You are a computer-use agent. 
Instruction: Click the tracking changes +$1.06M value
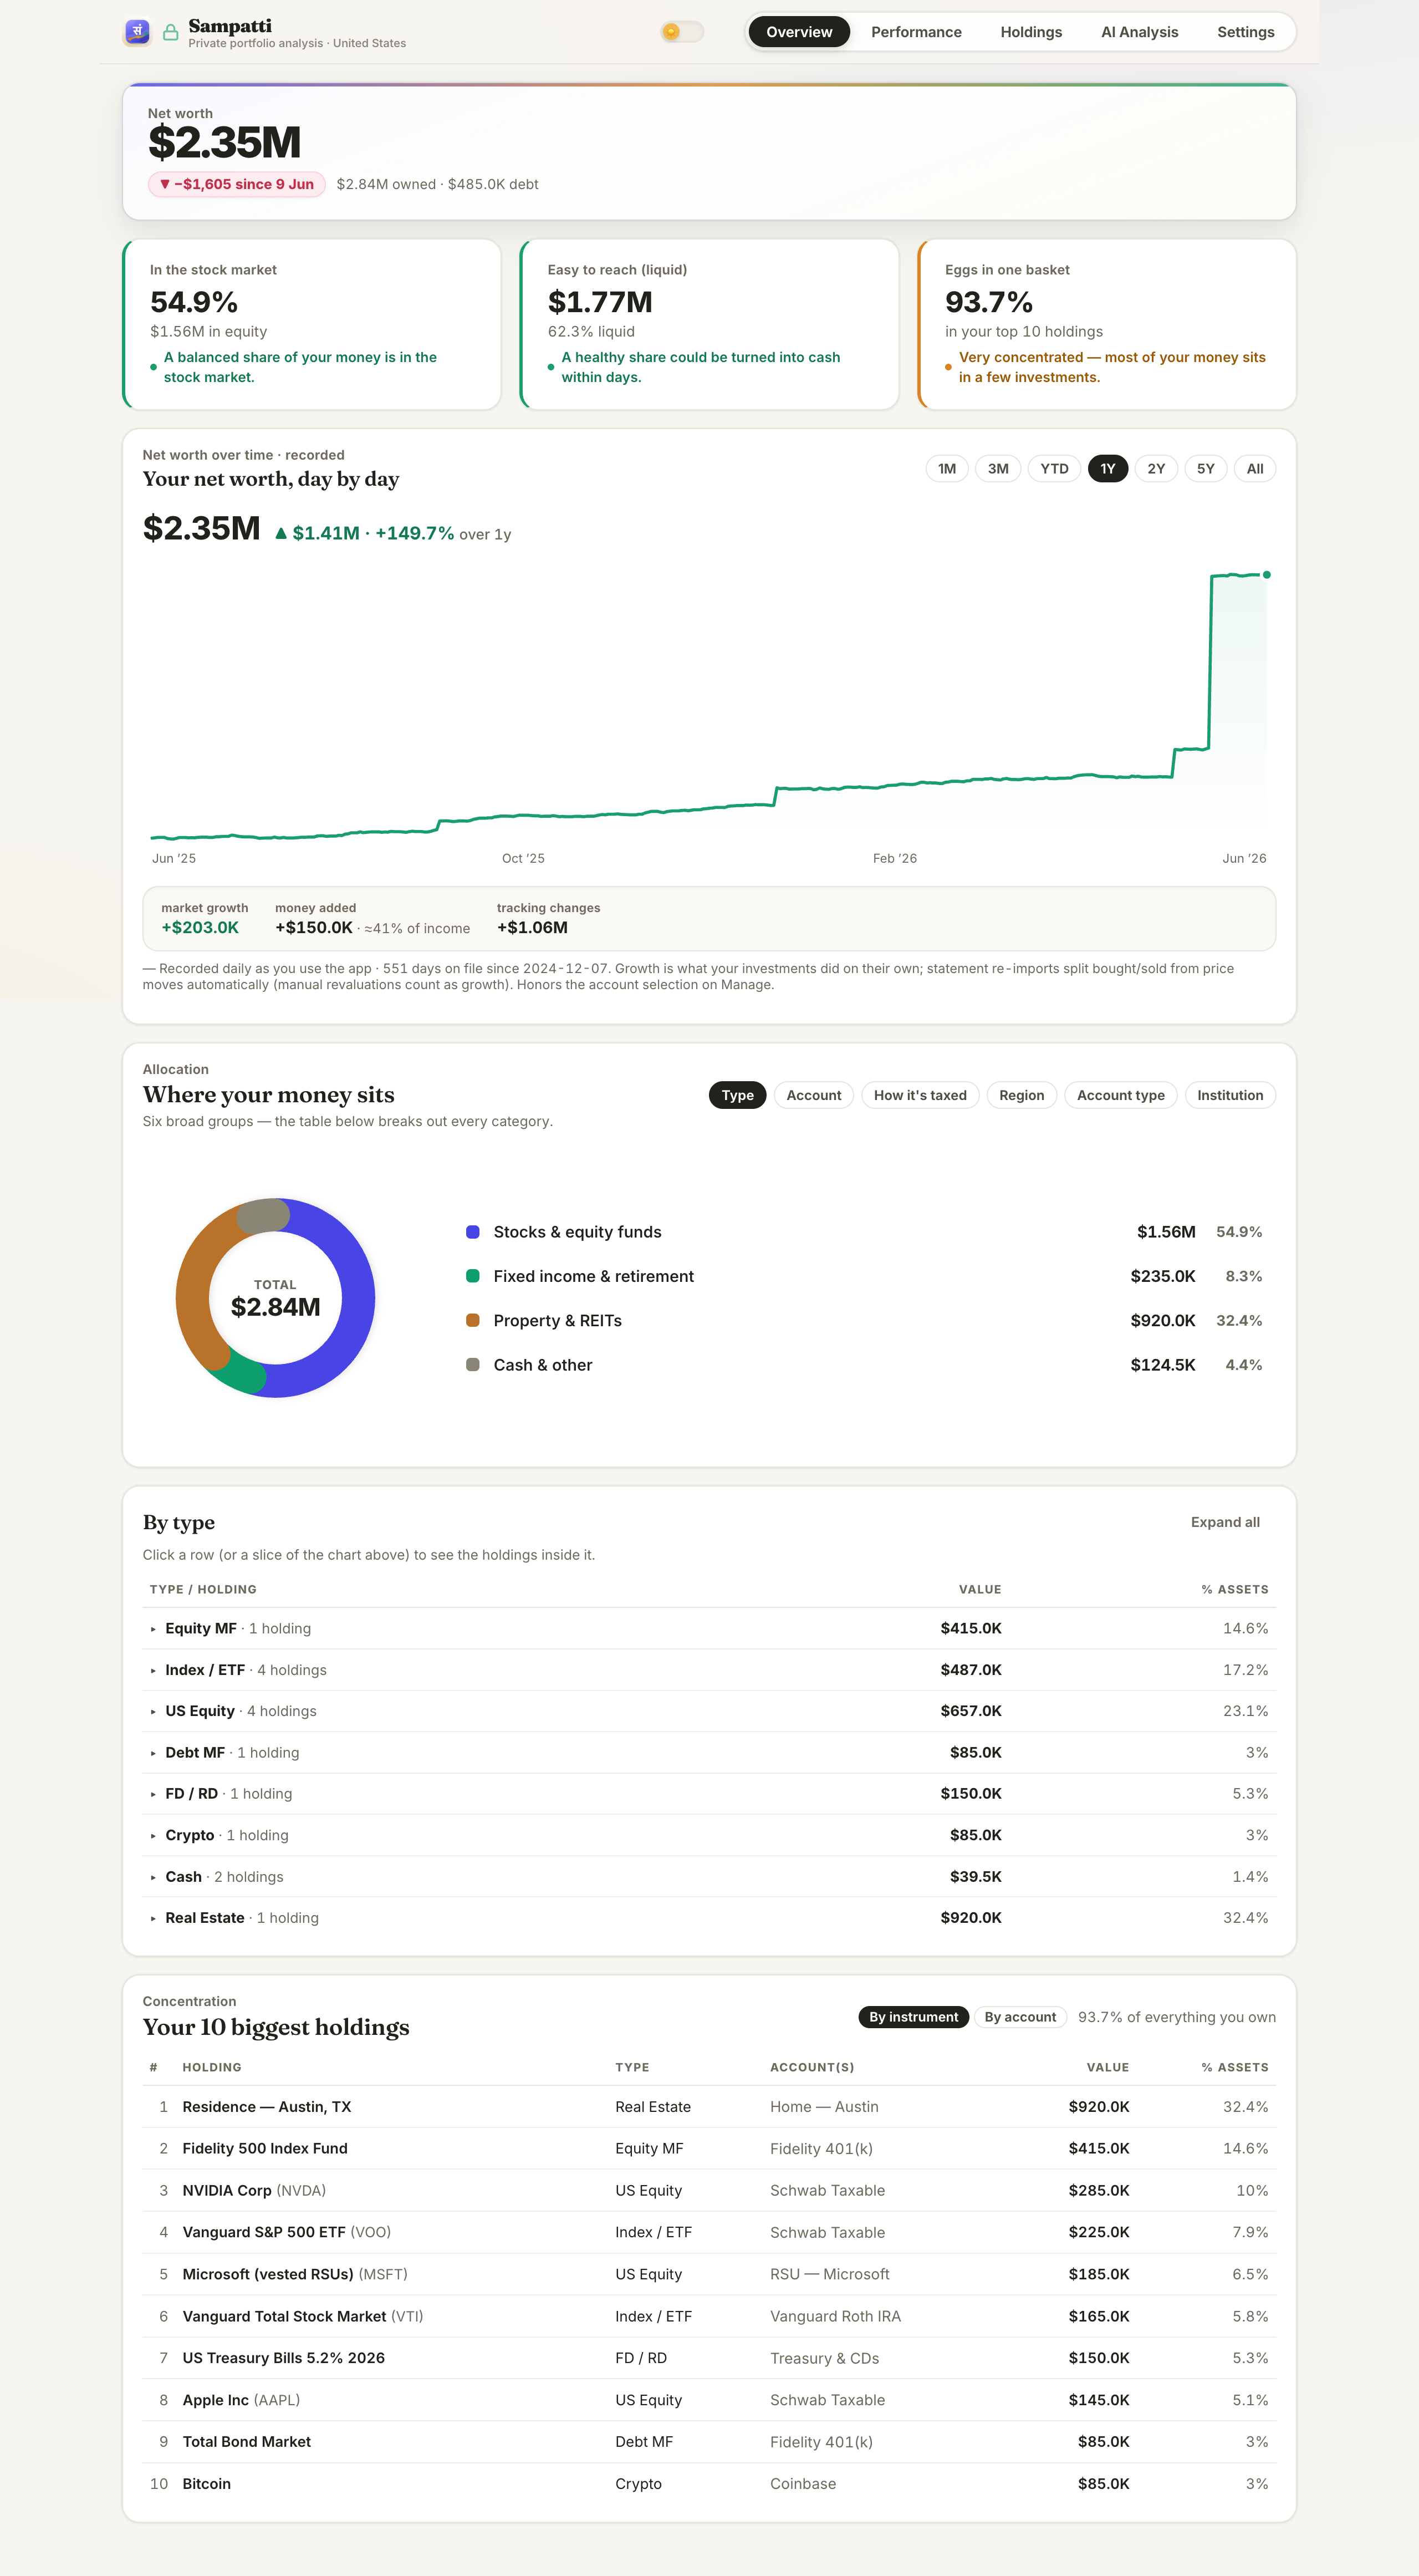pos(532,928)
